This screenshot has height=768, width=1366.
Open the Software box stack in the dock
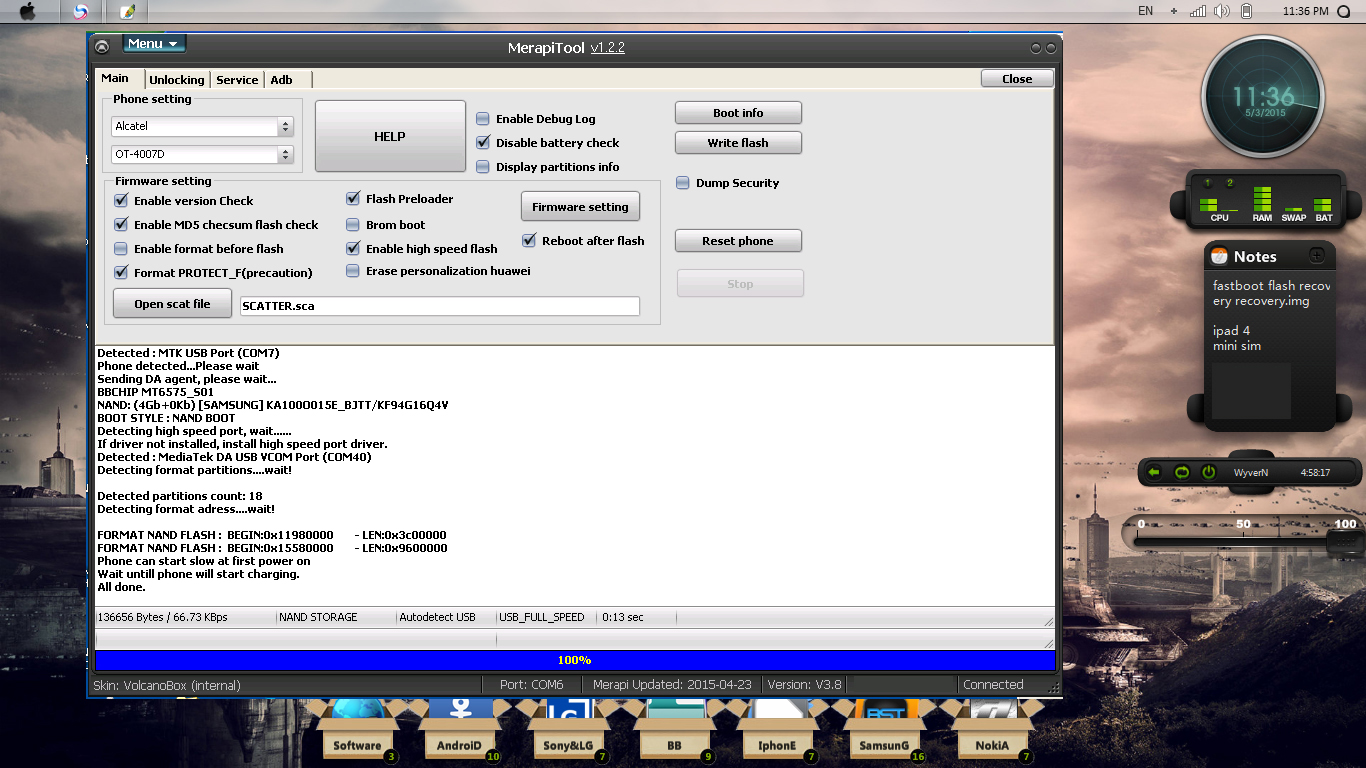coord(356,728)
